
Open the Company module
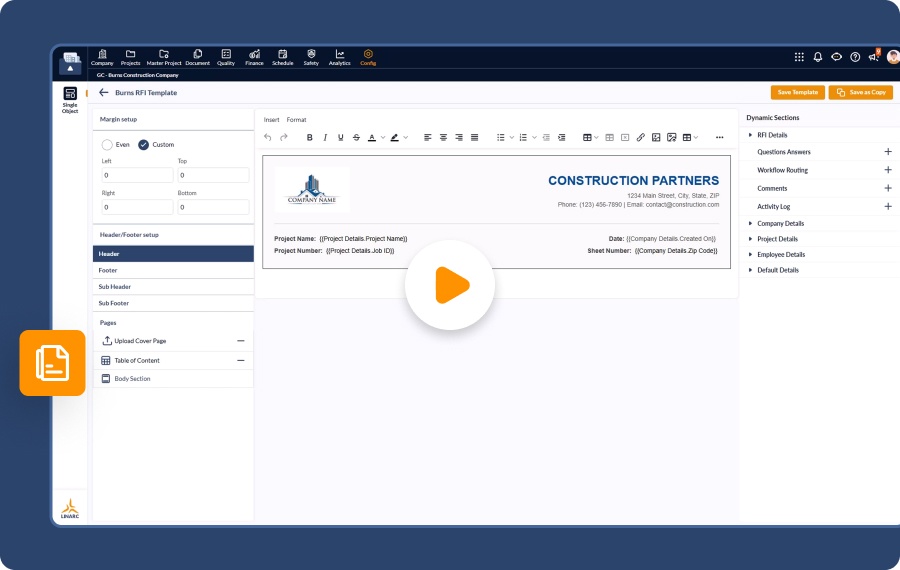click(x=102, y=57)
